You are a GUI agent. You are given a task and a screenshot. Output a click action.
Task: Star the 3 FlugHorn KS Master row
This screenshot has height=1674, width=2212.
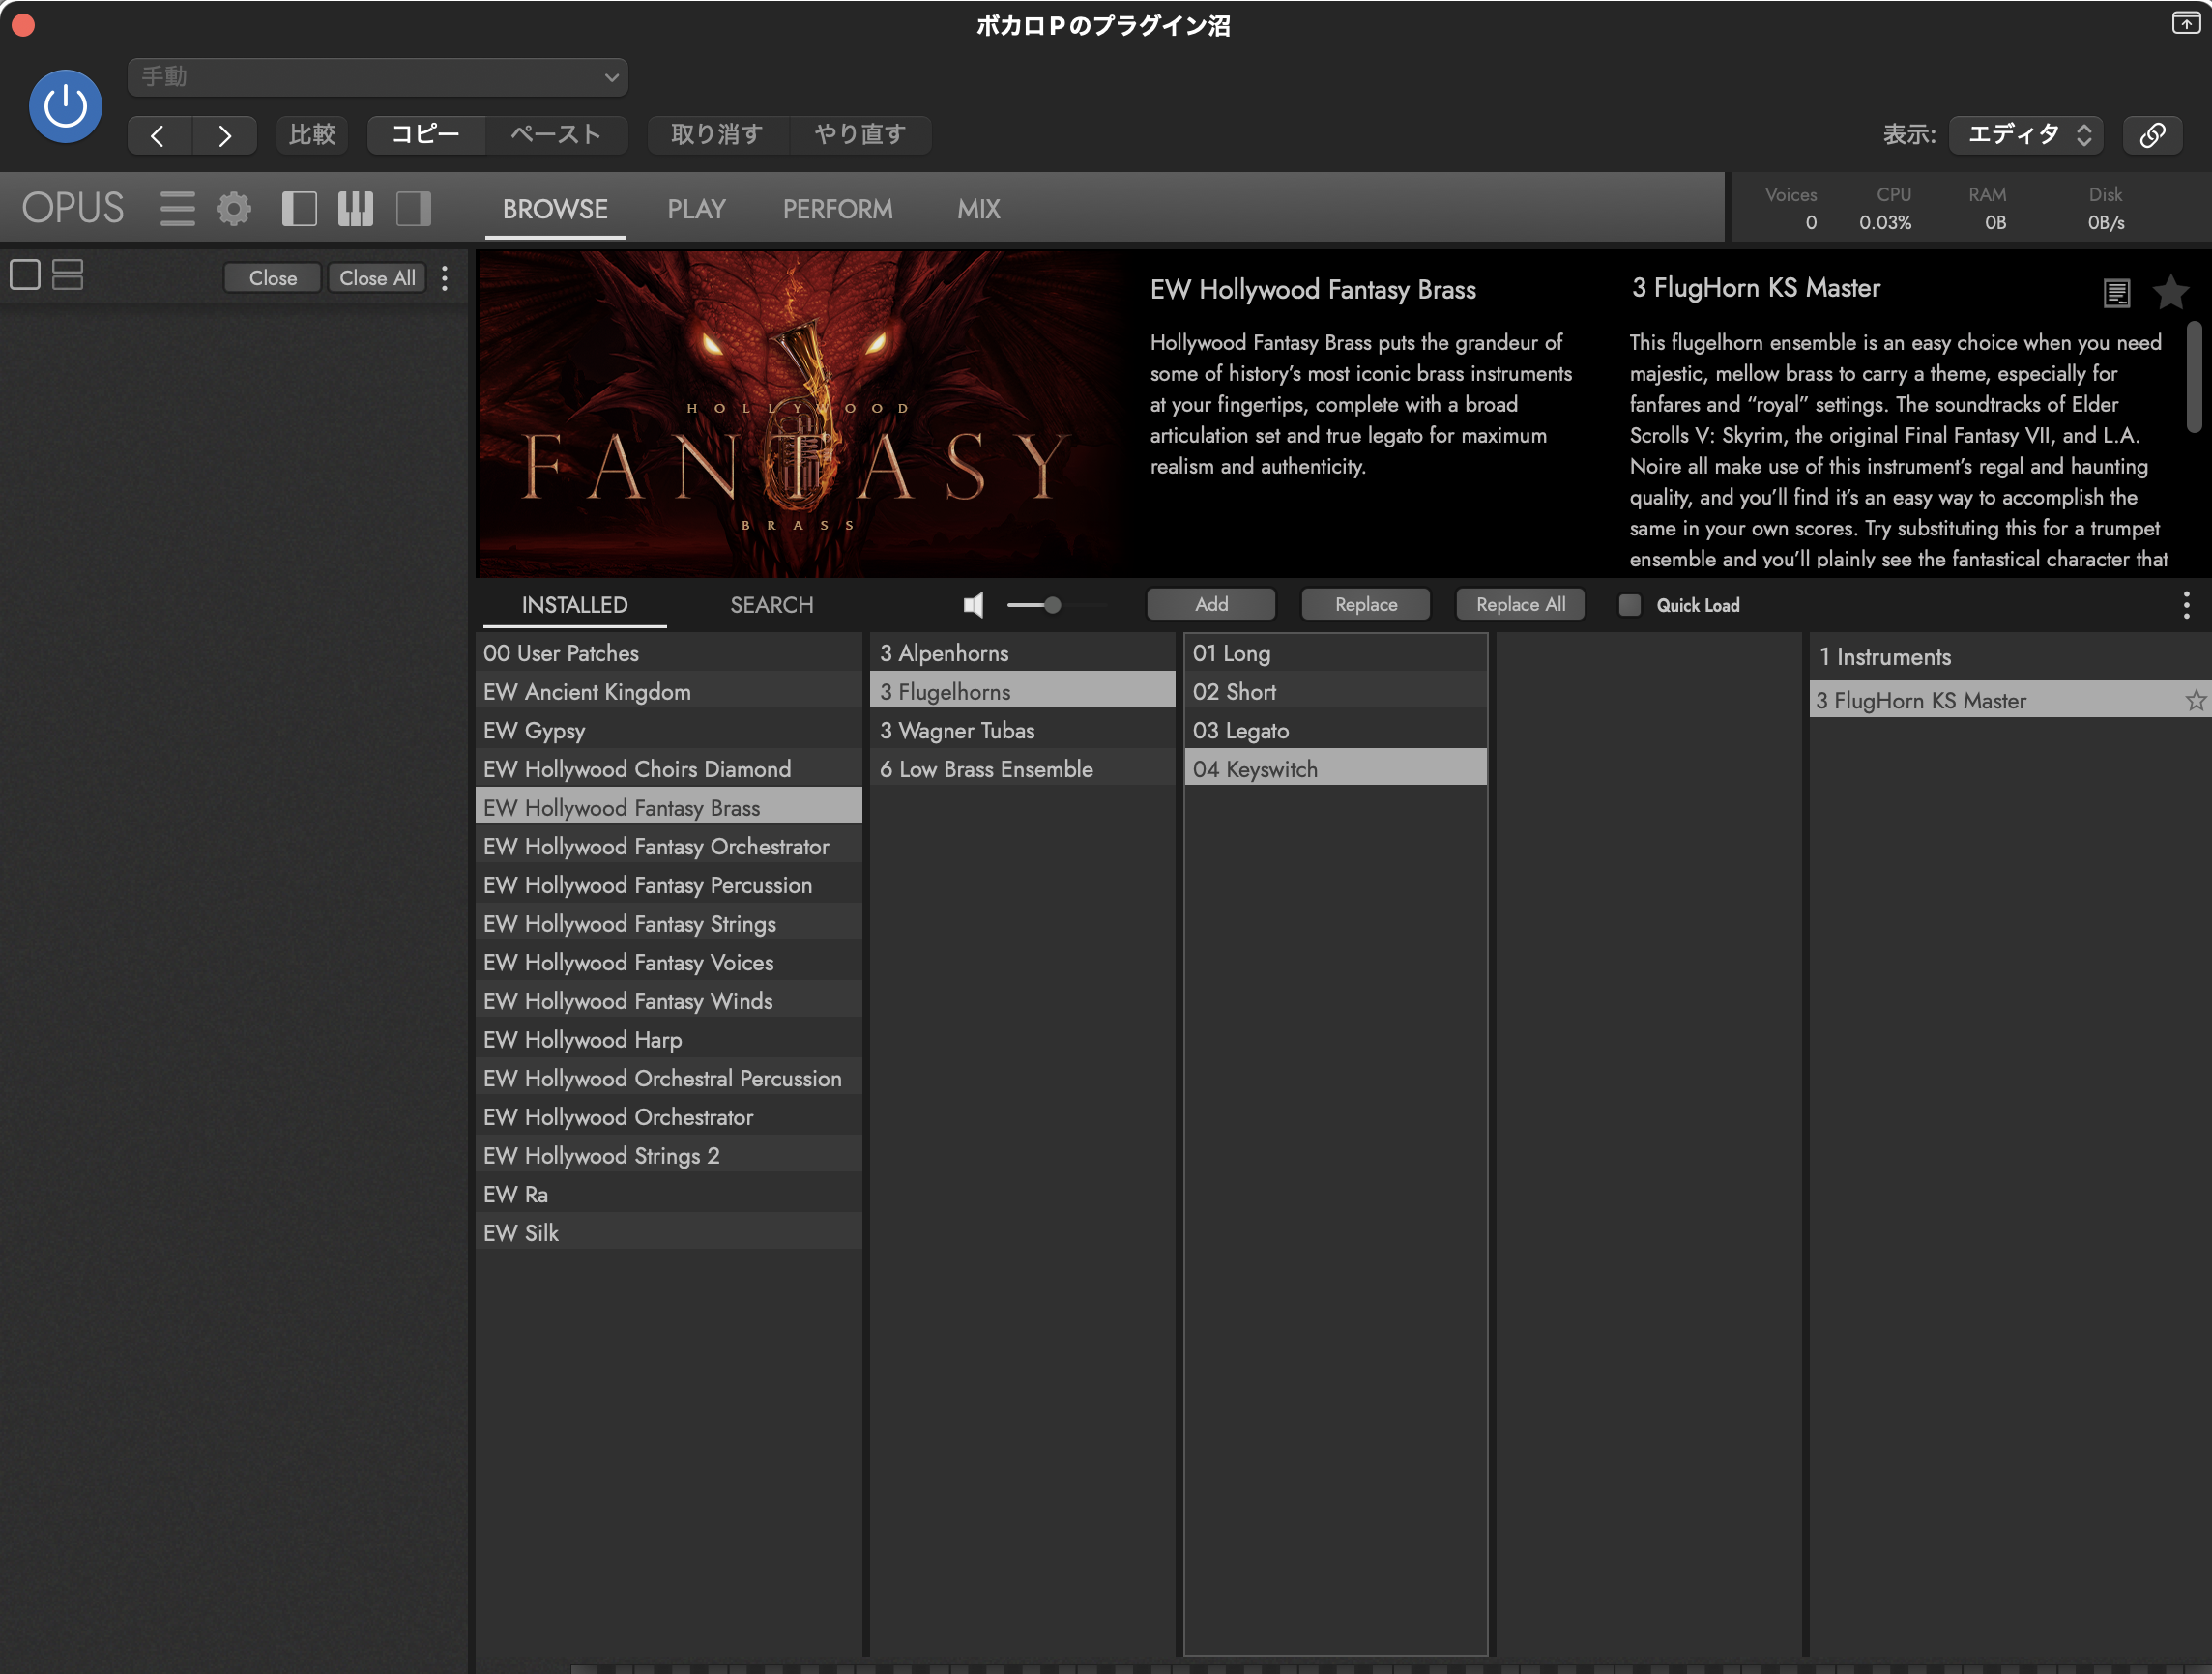click(x=2194, y=700)
